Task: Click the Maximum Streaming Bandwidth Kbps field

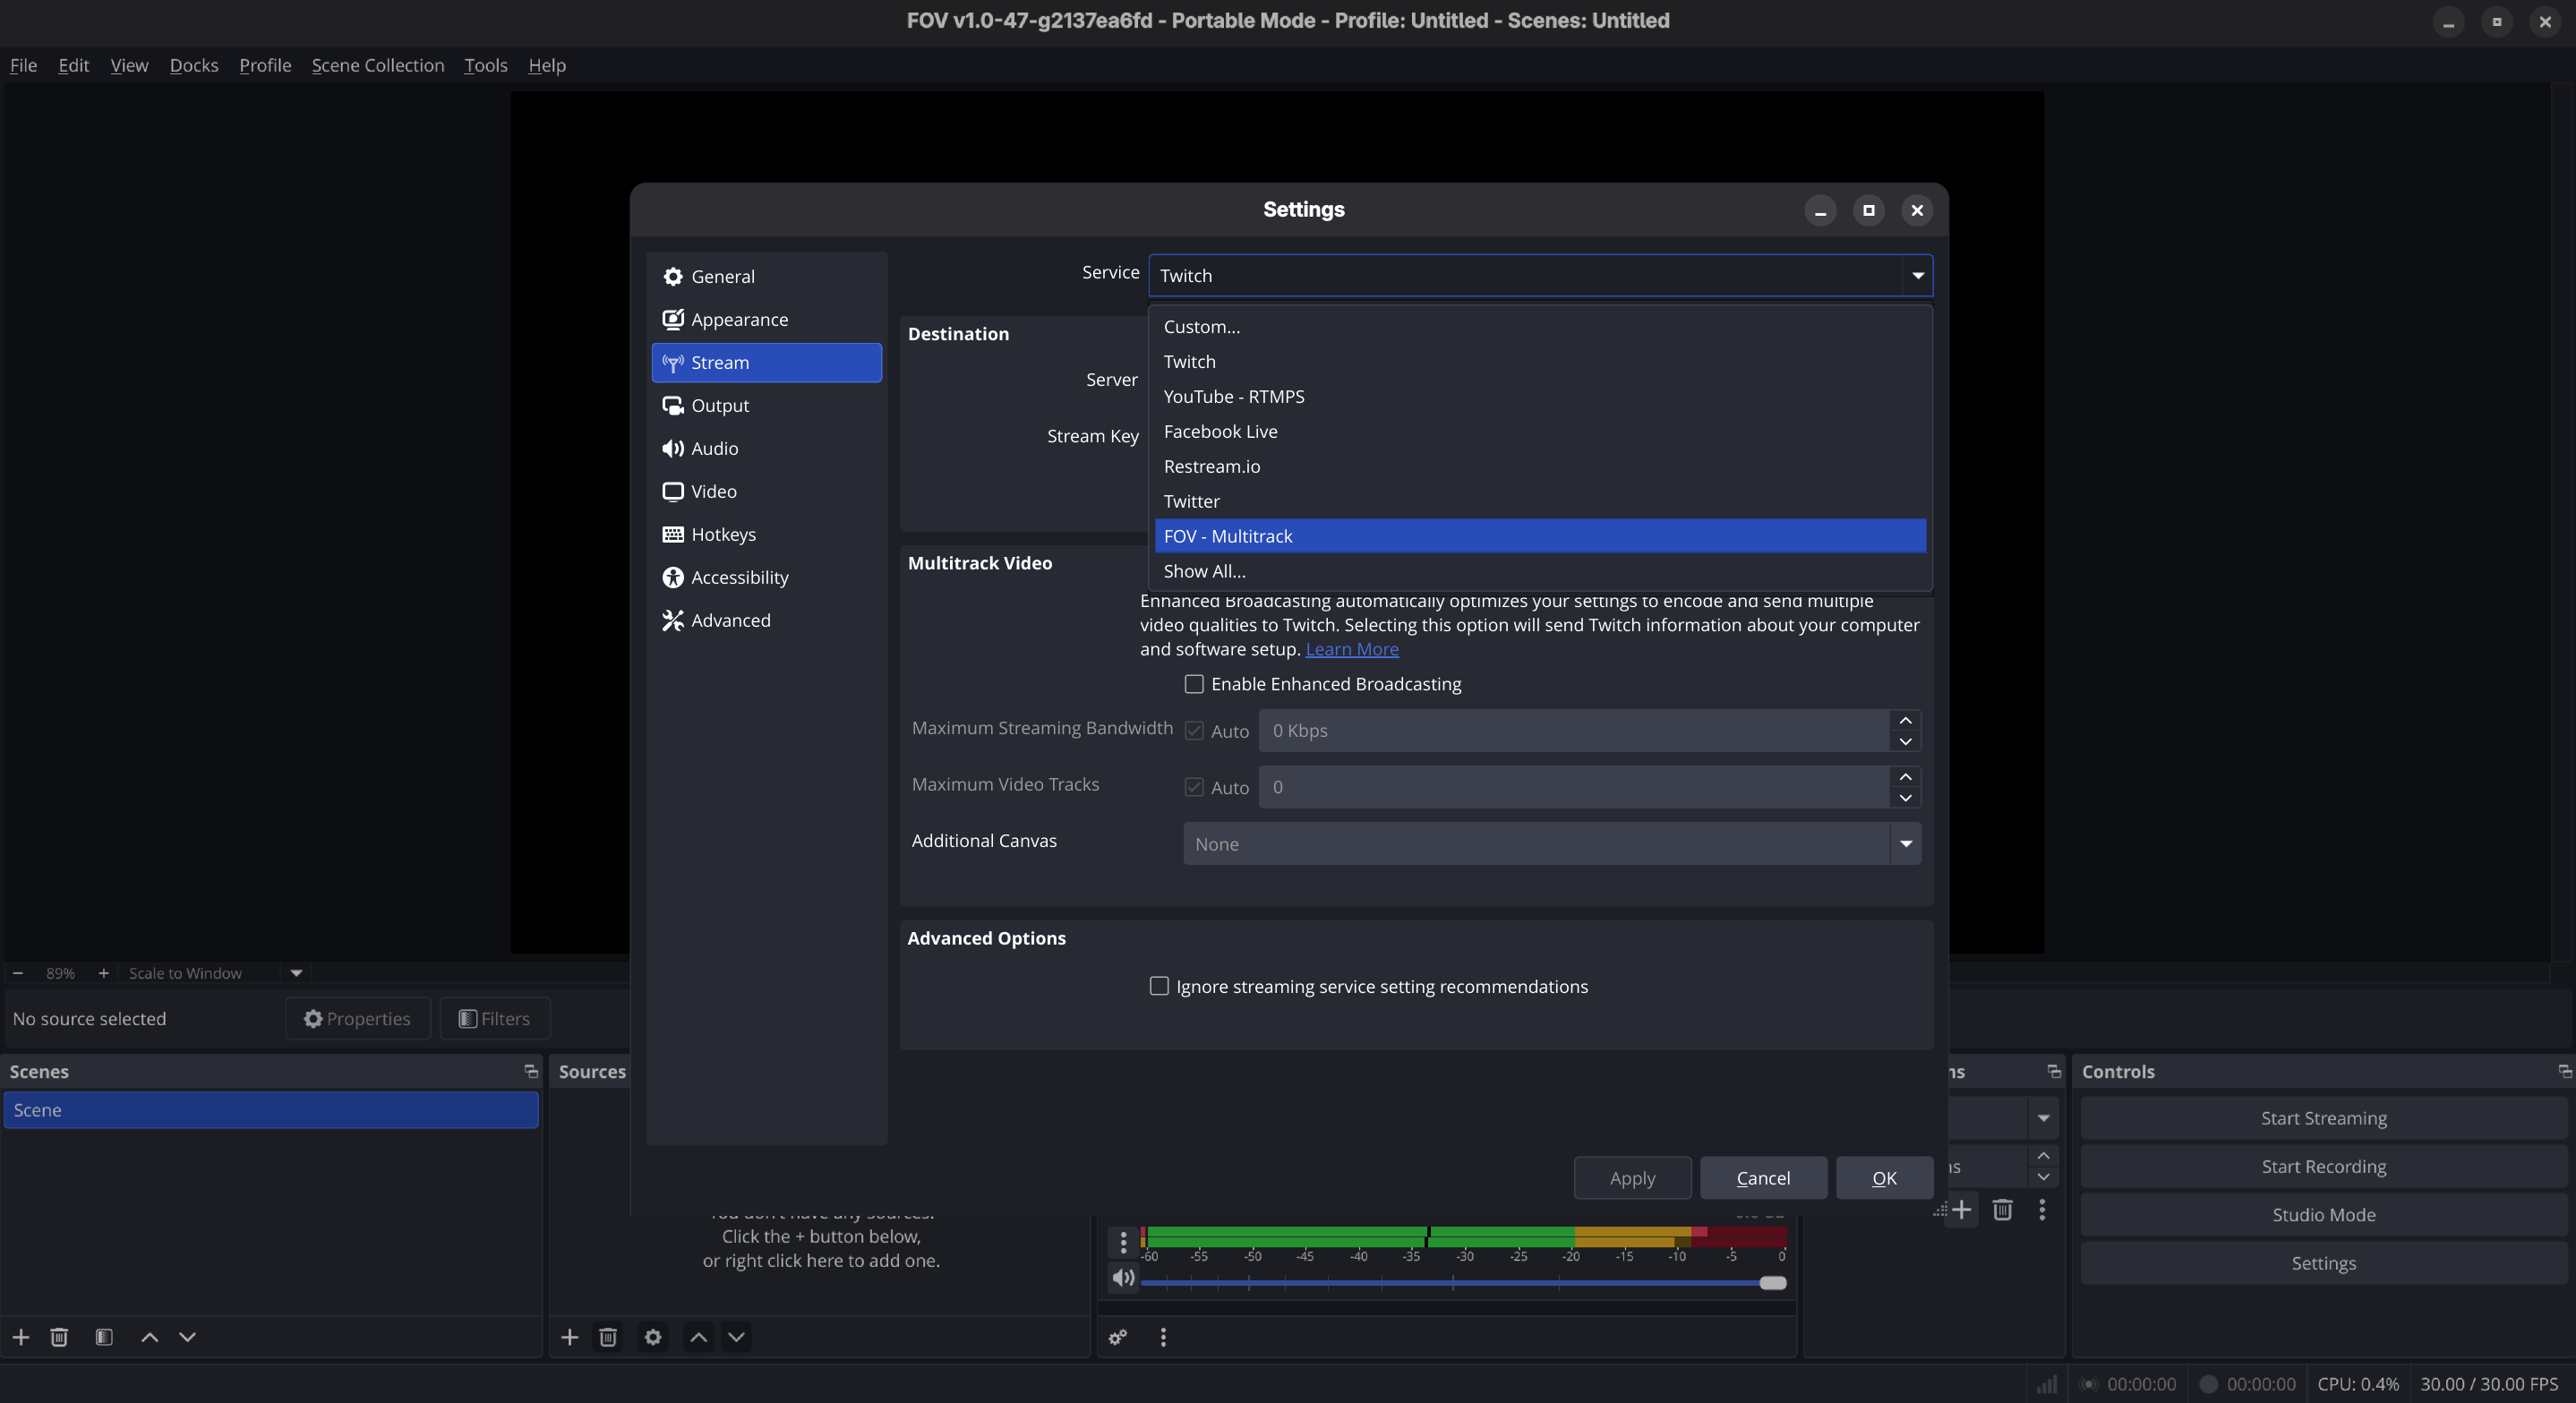Action: [1574, 731]
